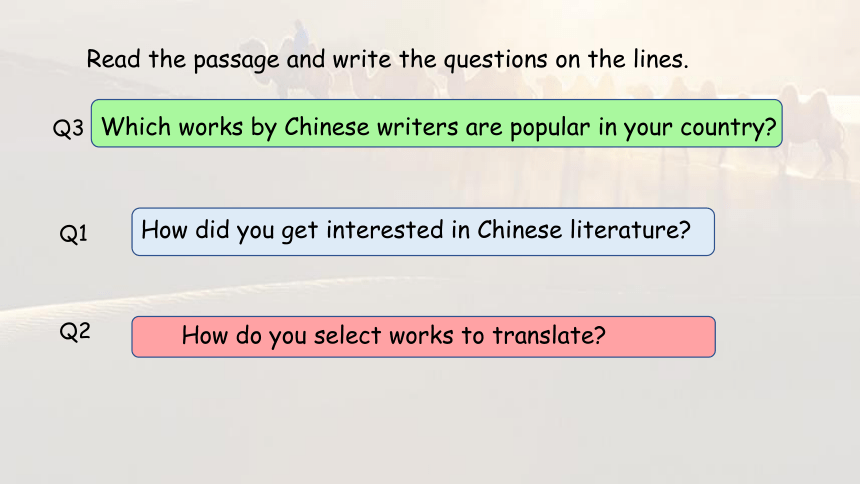
Task: Click the word 'questions' in the instruction
Action: tap(495, 61)
